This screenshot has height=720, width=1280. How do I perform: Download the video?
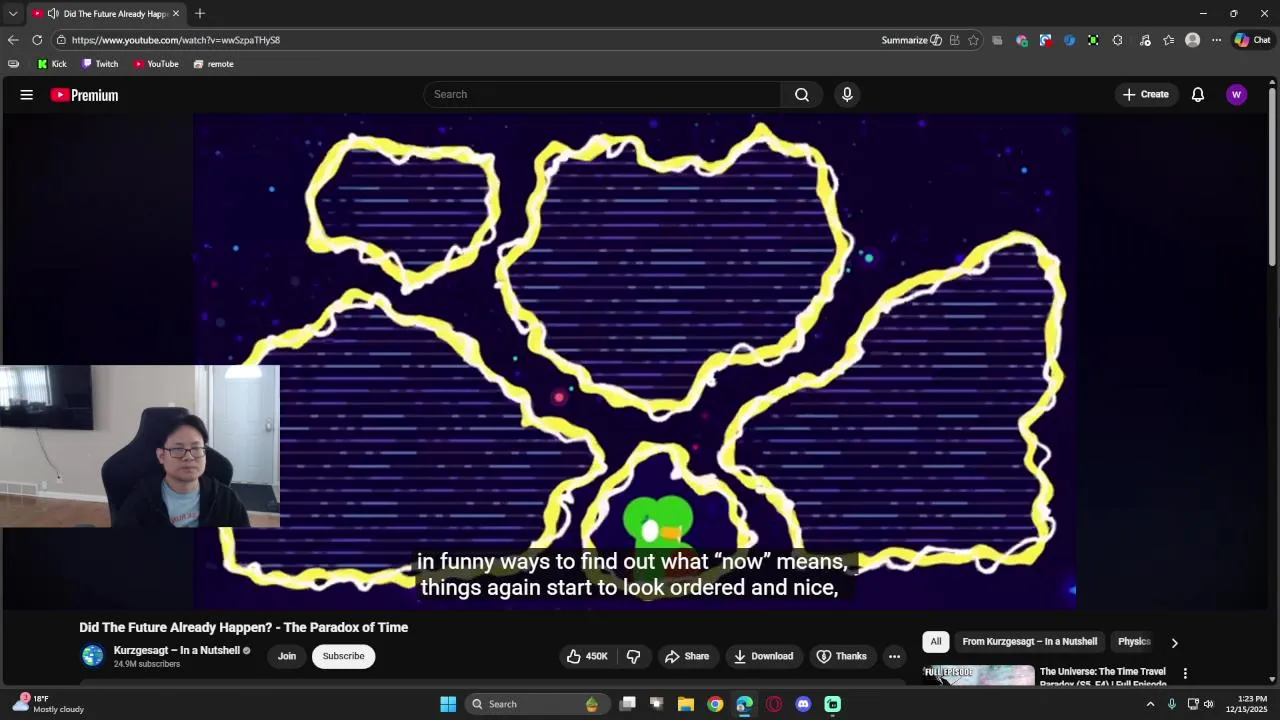click(x=763, y=656)
